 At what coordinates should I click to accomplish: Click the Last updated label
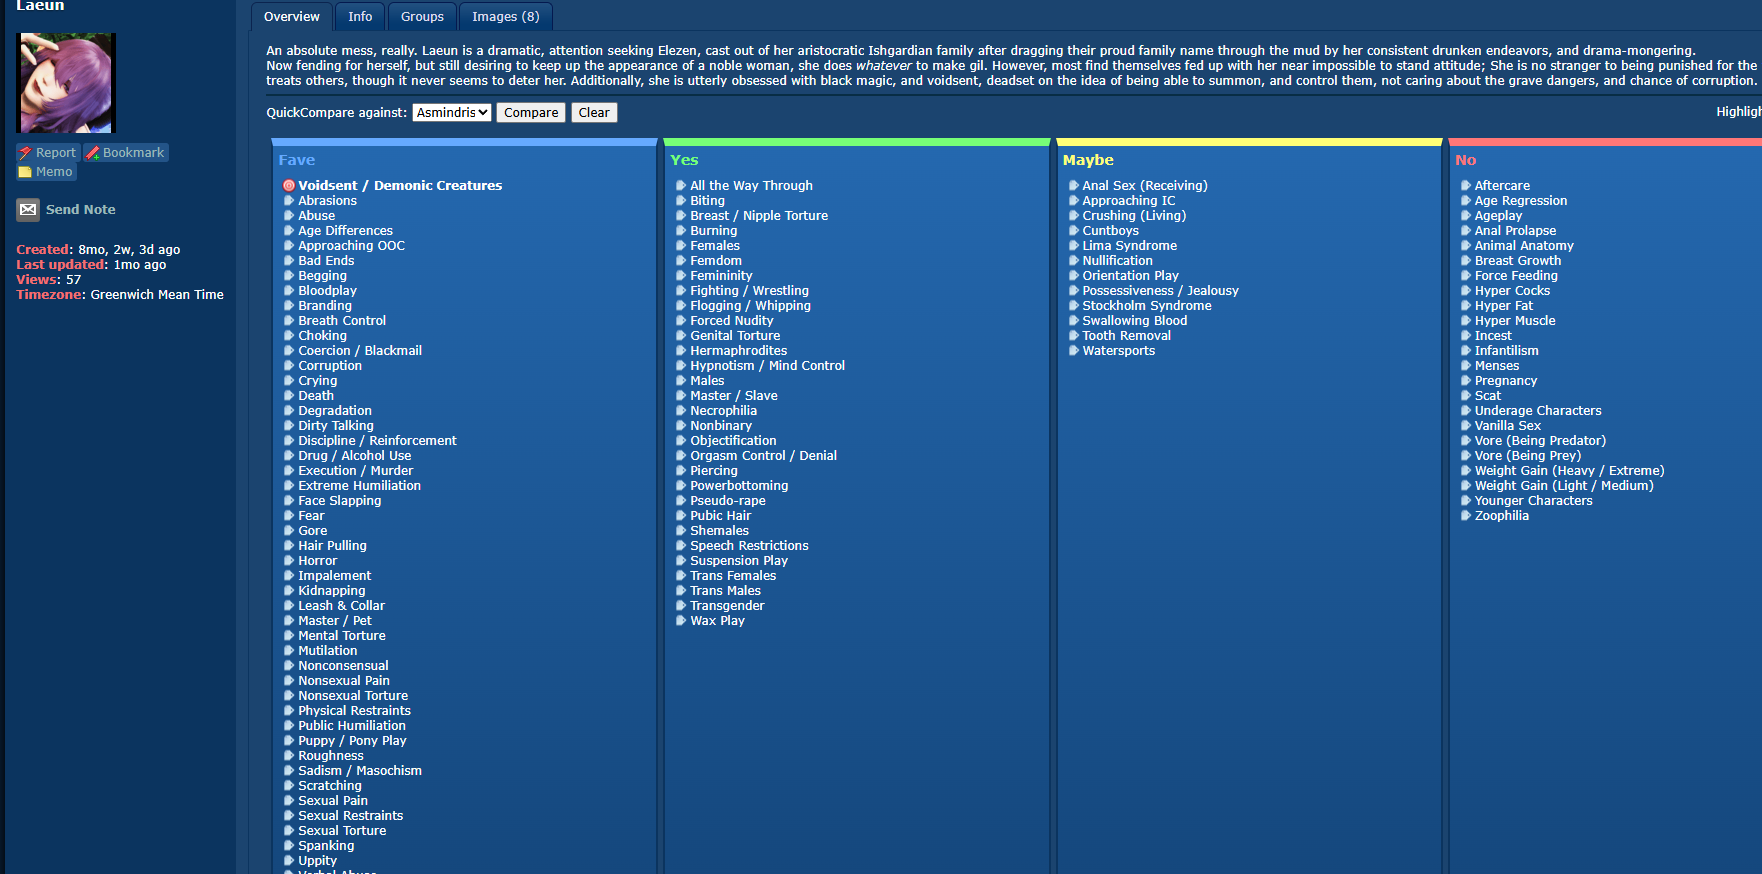pyautogui.click(x=62, y=265)
